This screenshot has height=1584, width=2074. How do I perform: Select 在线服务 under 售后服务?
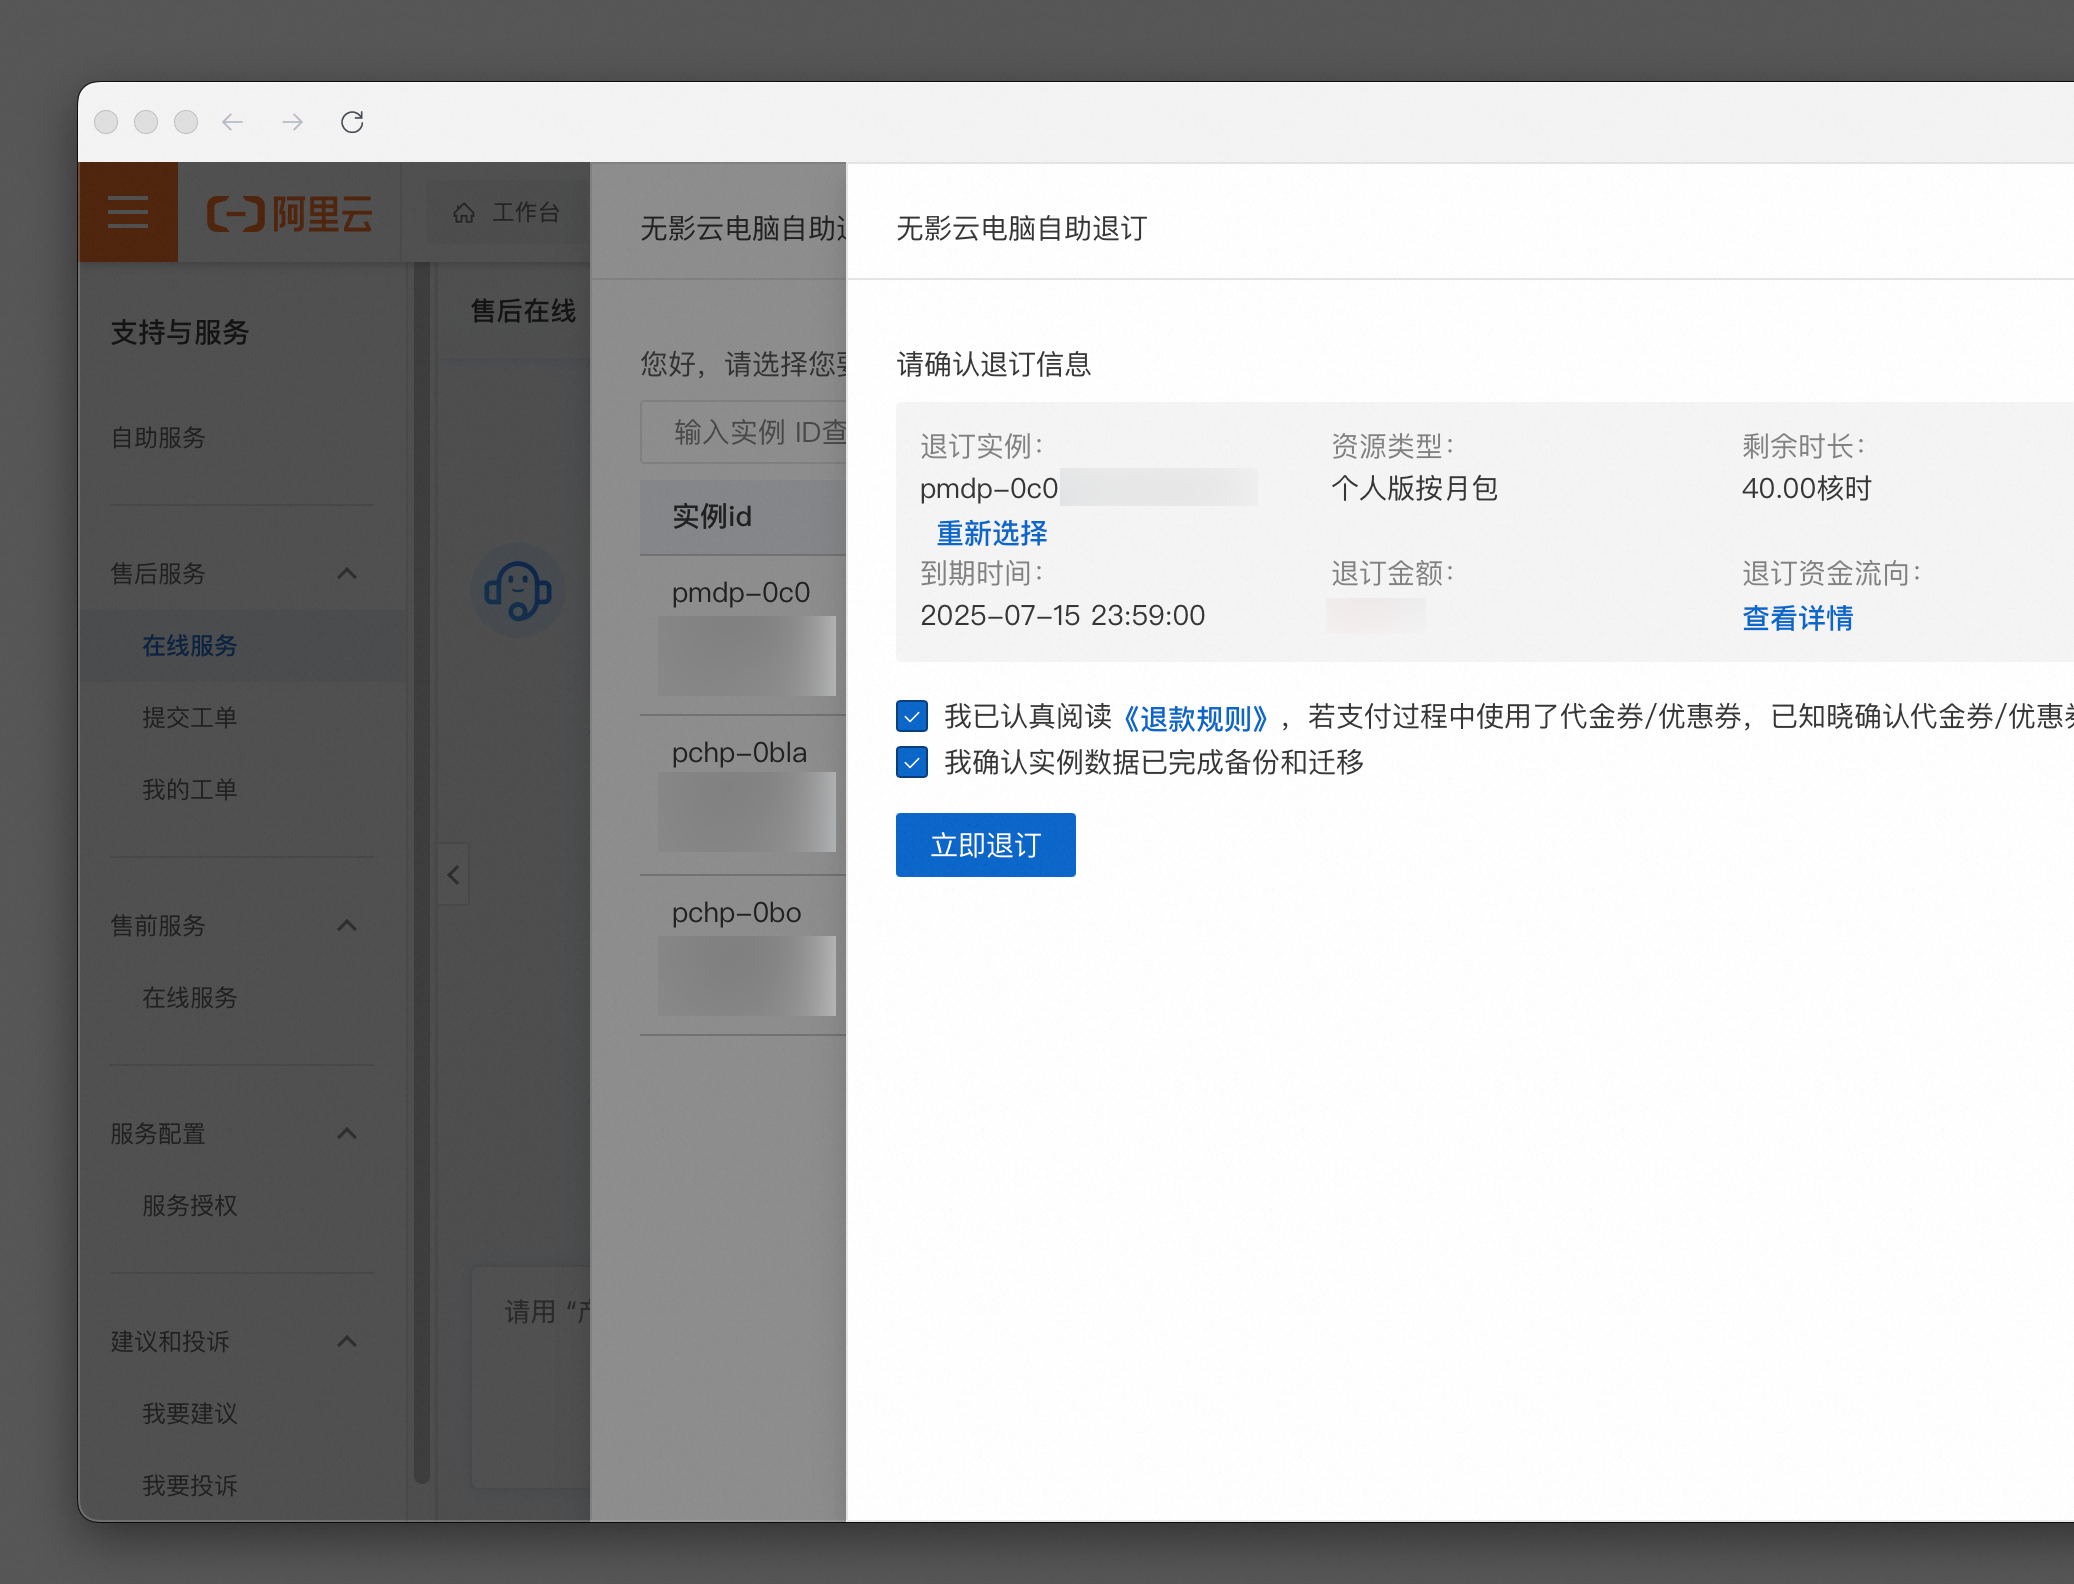(190, 645)
